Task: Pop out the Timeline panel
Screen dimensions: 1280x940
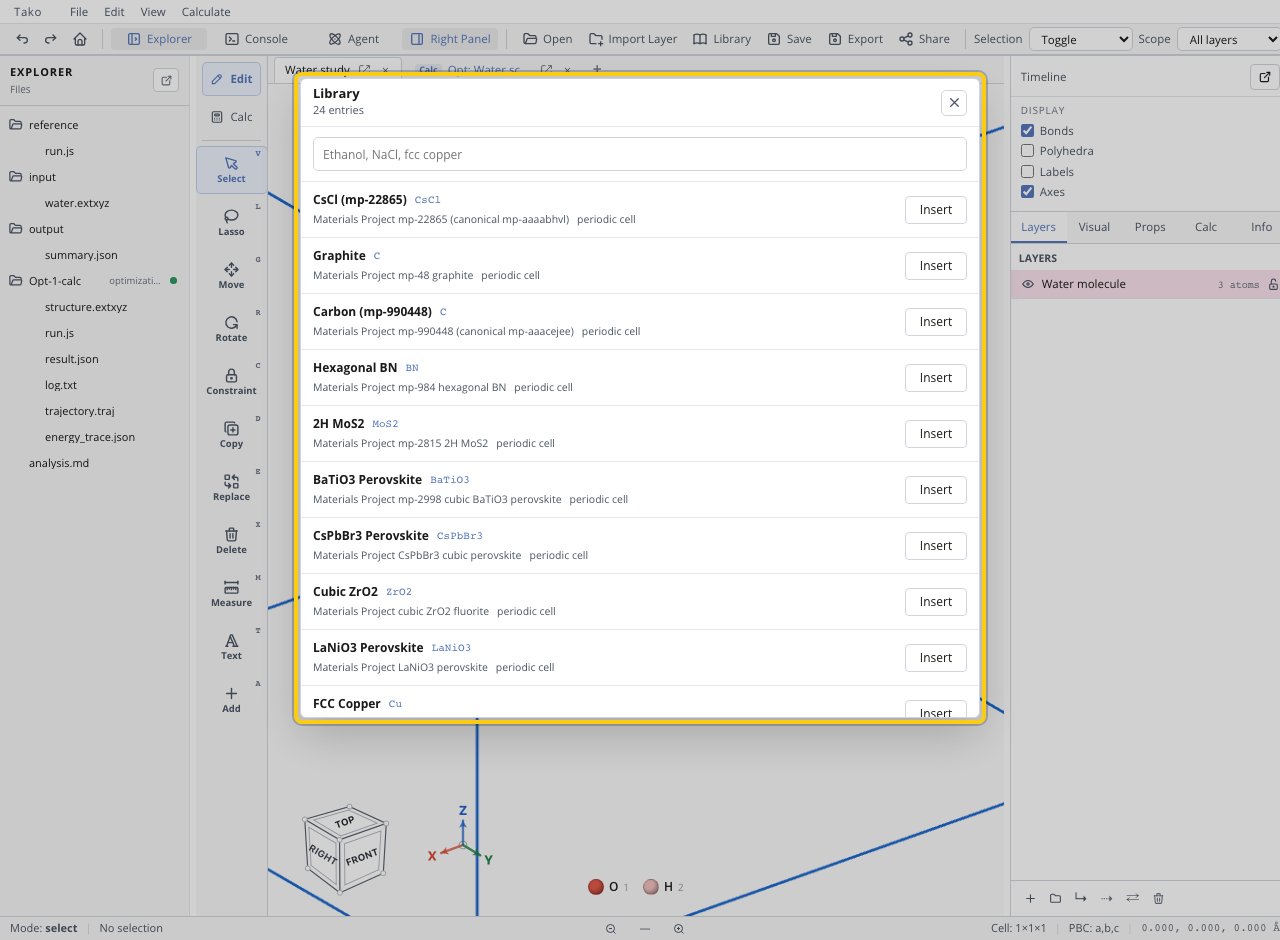Action: coord(1264,77)
